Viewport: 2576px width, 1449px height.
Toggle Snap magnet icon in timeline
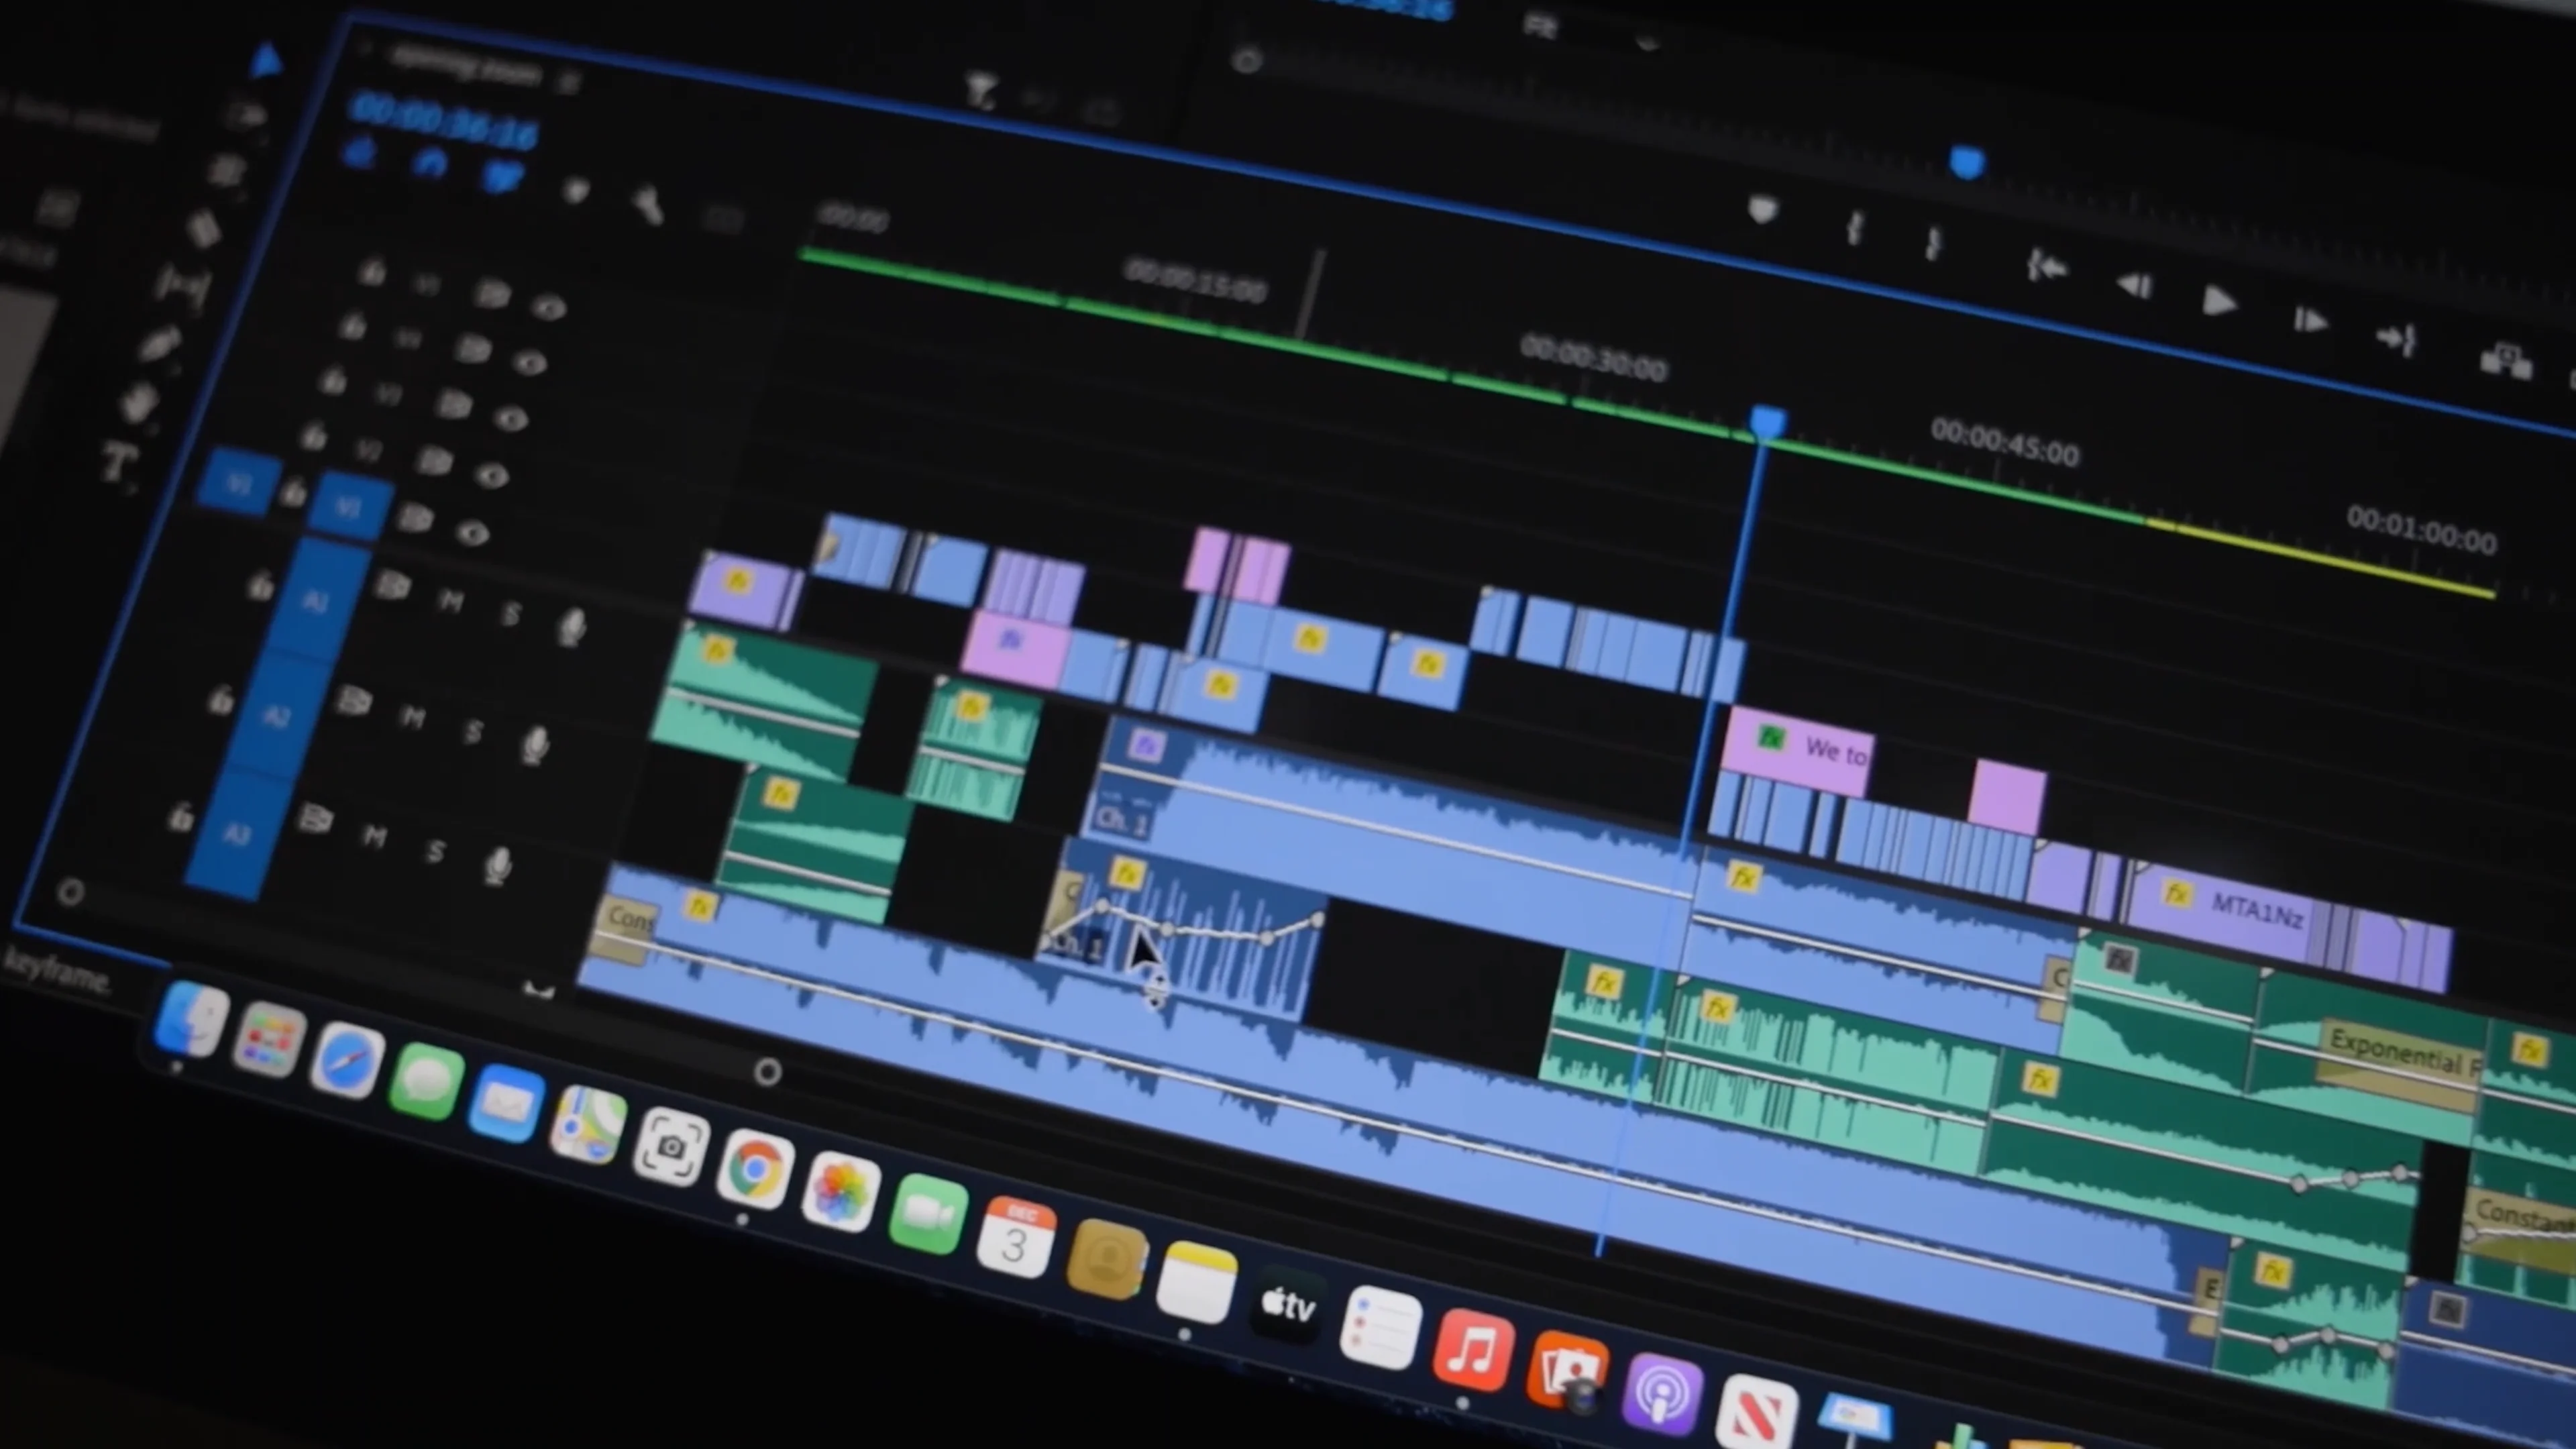coord(430,164)
